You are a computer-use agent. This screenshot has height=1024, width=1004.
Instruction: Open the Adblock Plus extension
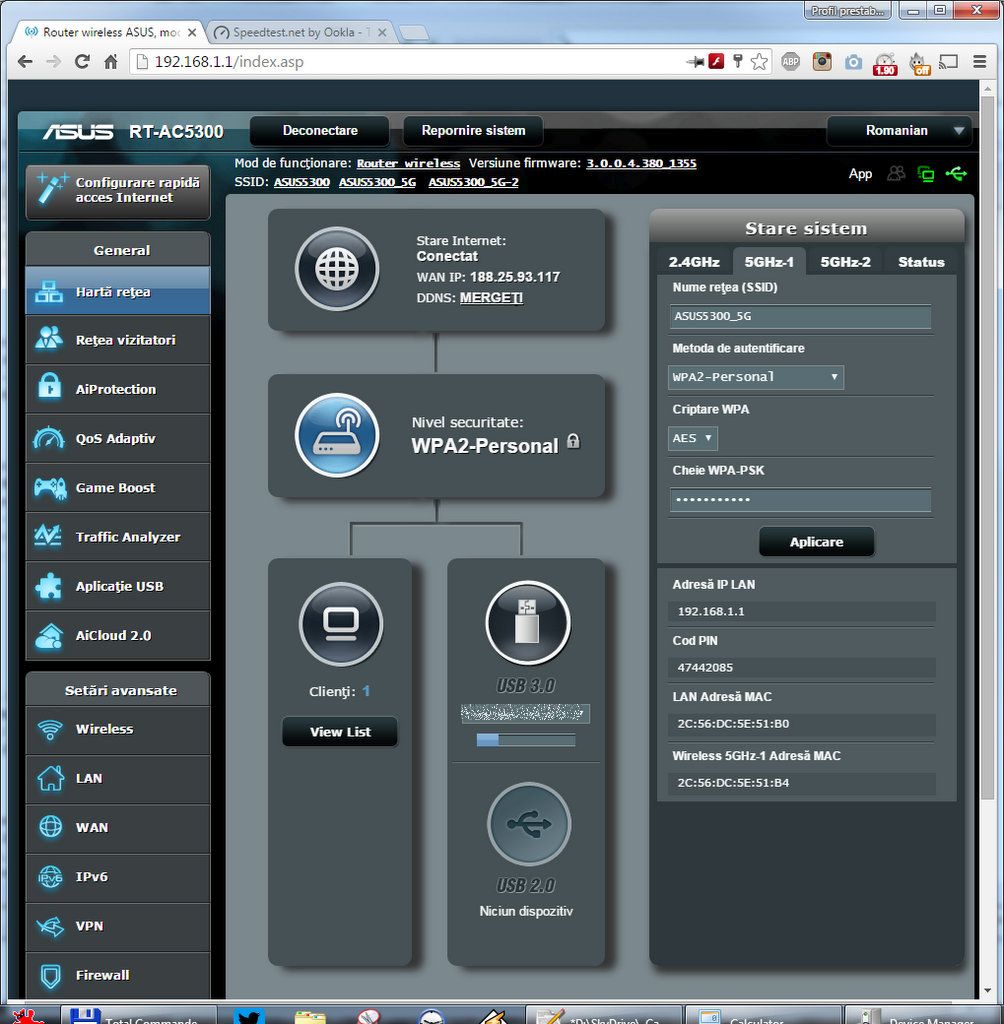(790, 61)
